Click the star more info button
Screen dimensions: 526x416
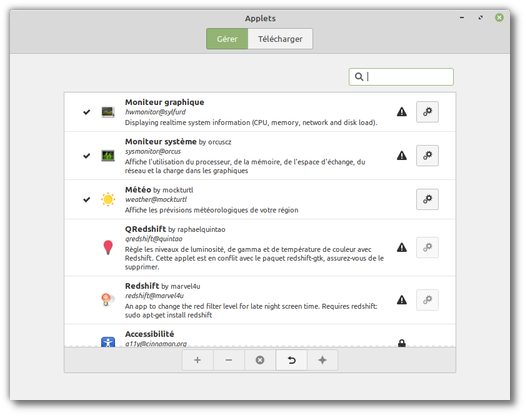322,360
